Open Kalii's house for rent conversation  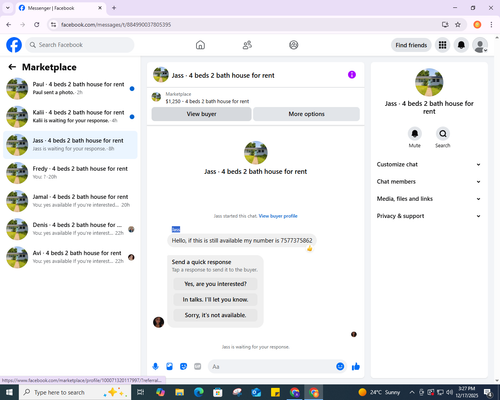point(70,117)
